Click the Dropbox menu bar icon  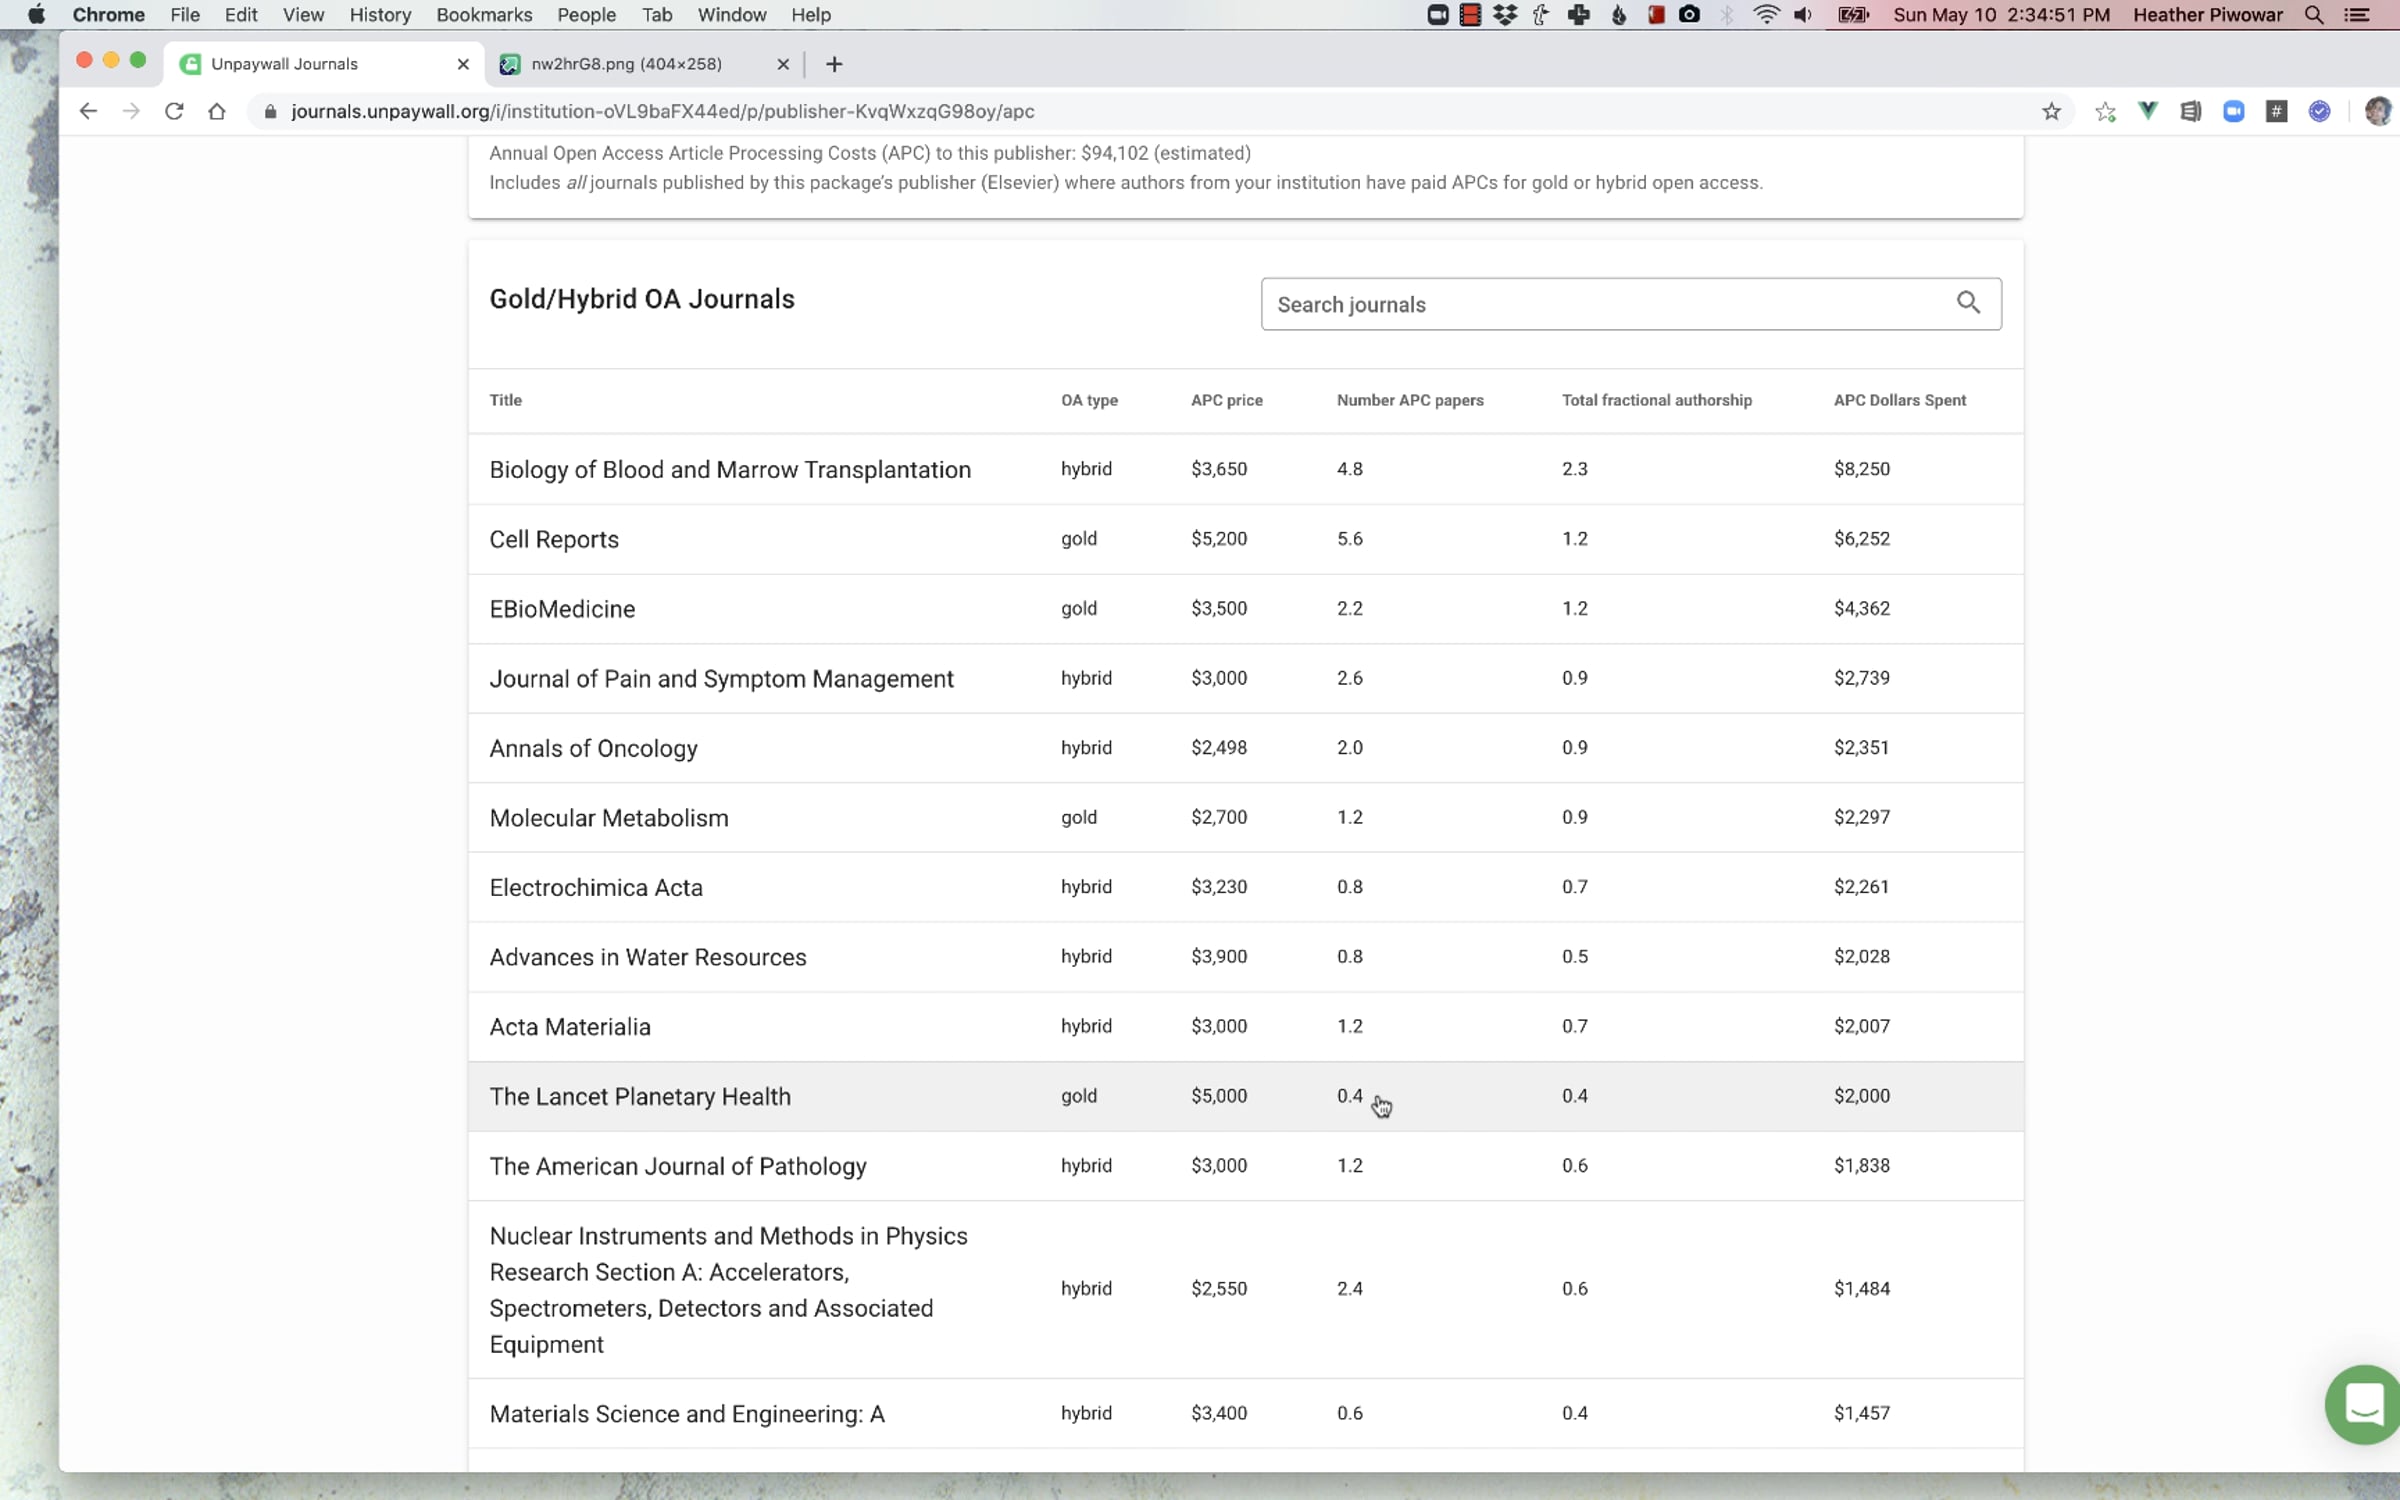(1504, 15)
